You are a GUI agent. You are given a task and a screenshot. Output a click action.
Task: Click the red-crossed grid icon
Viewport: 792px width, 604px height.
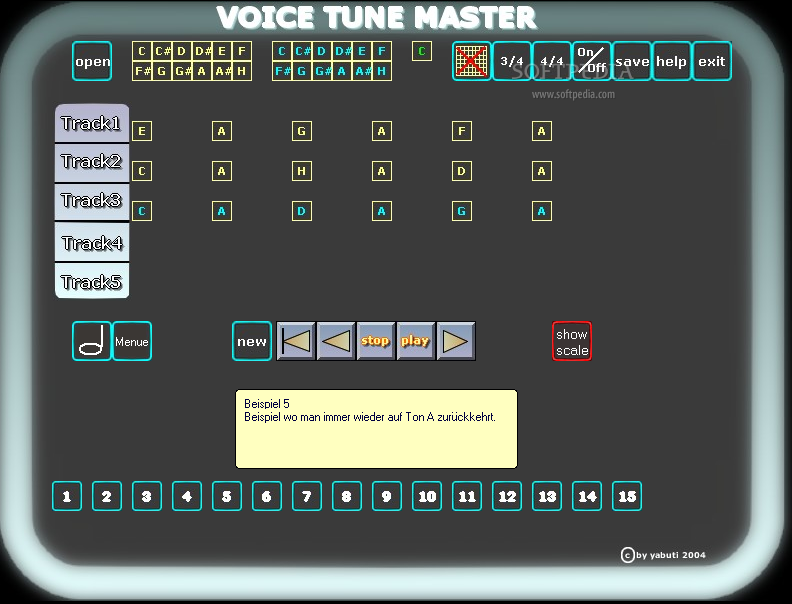[471, 61]
